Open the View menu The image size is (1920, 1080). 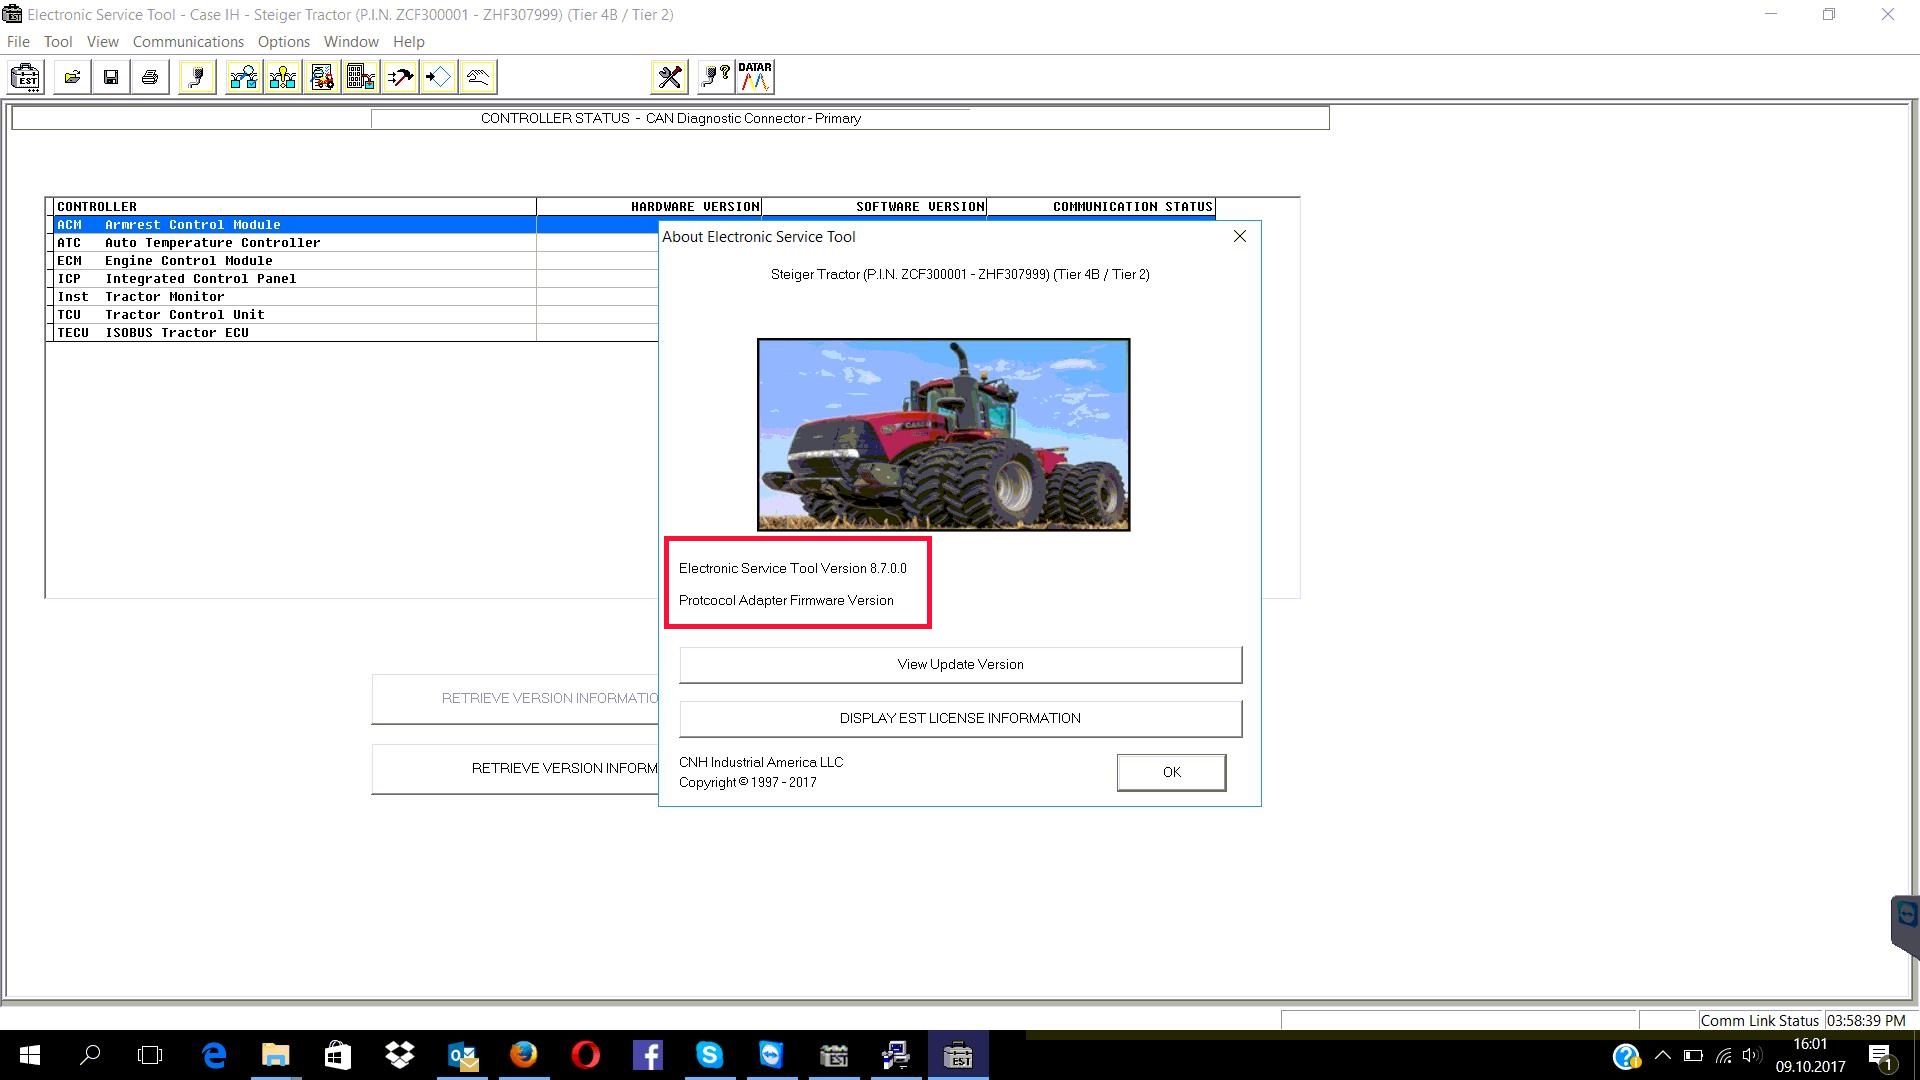[x=102, y=42]
